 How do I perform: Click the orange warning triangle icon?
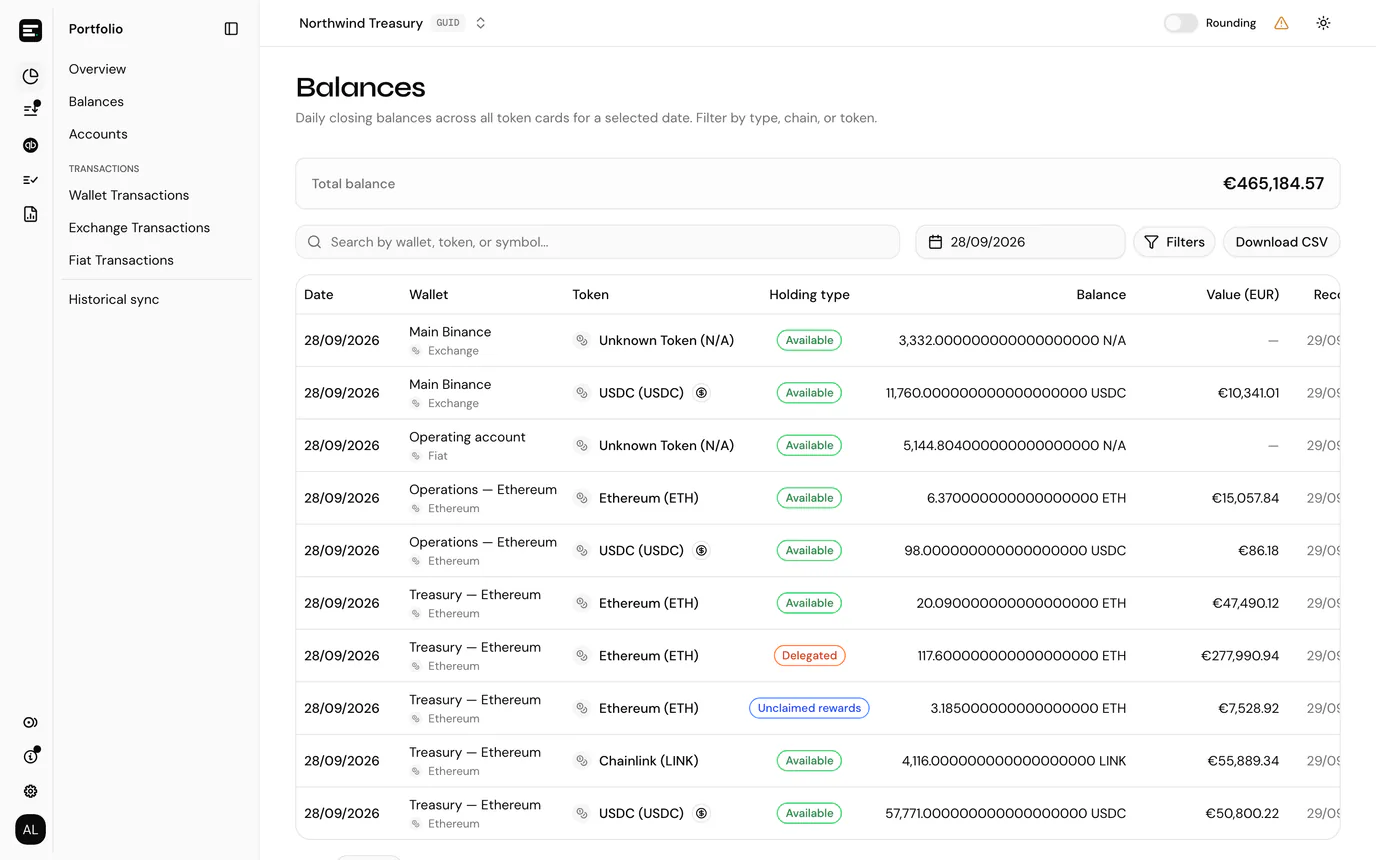[1281, 23]
